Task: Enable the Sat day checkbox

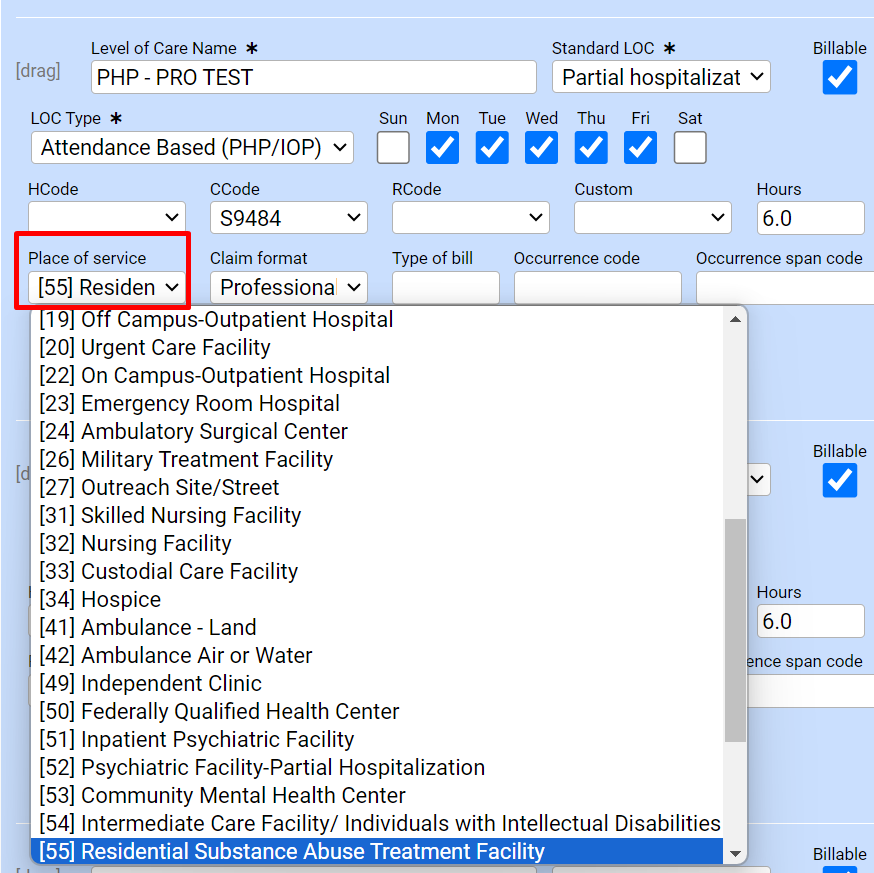Action: pyautogui.click(x=690, y=147)
